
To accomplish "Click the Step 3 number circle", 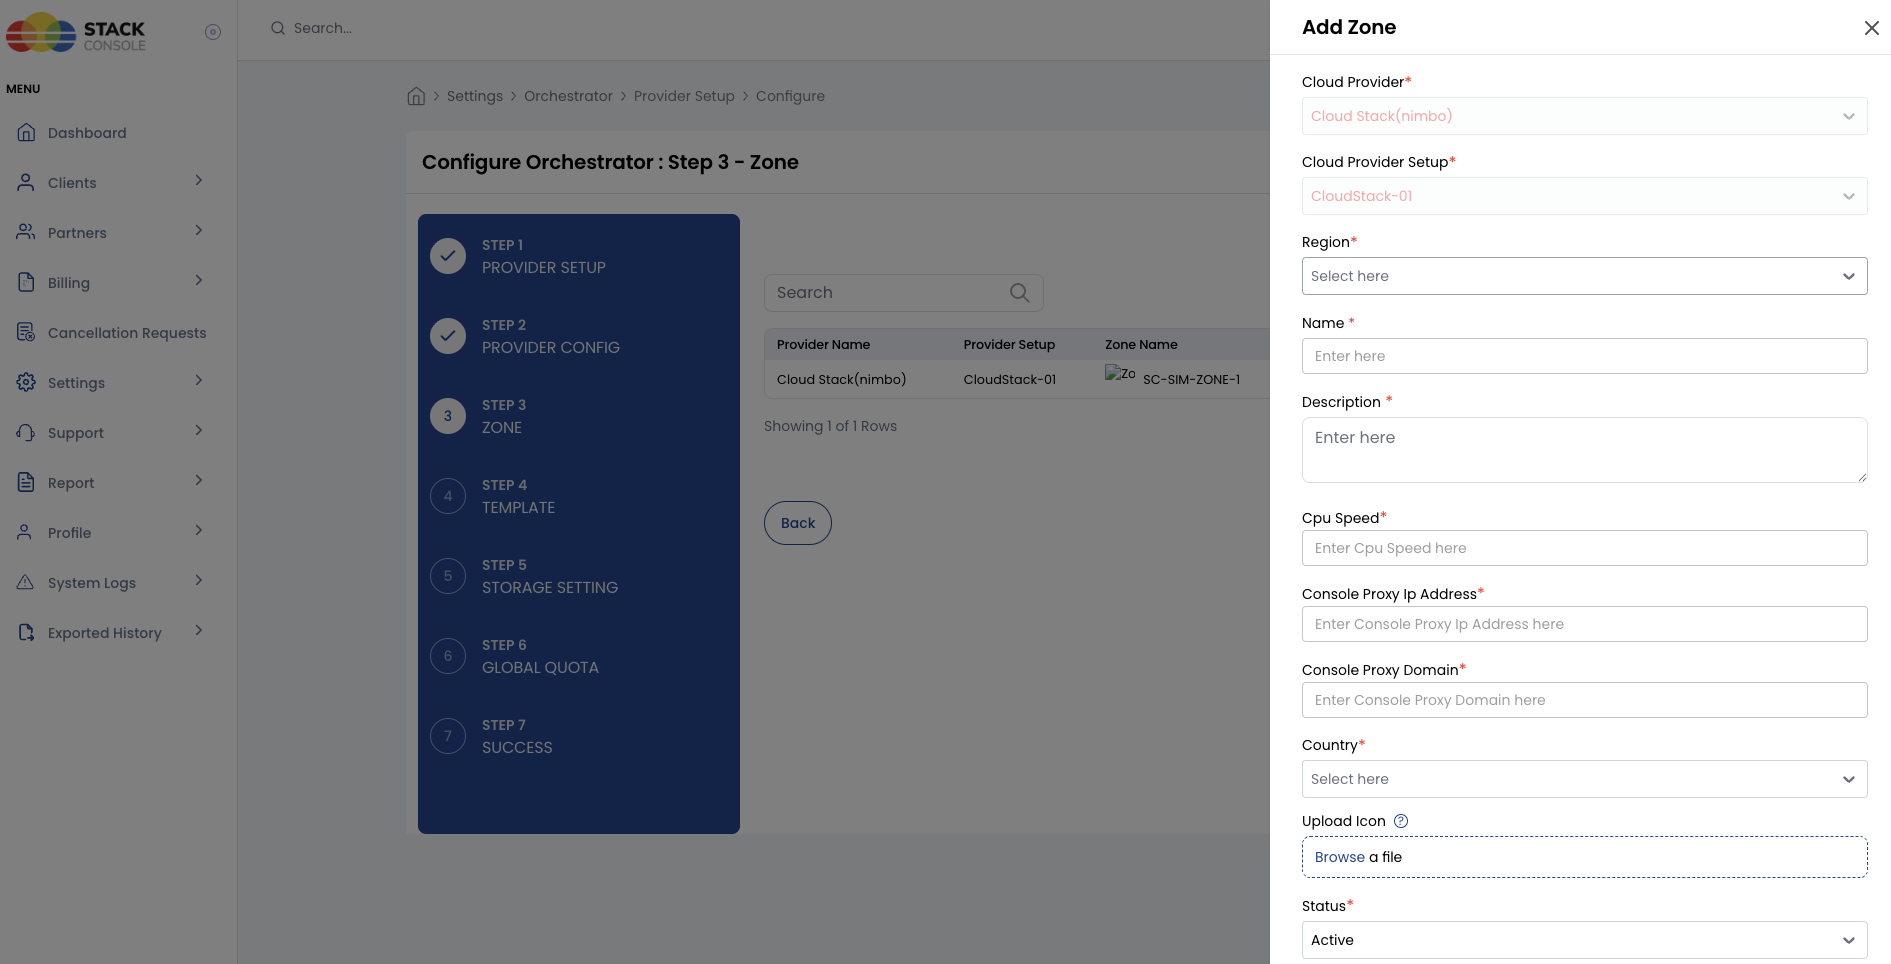I will tap(448, 416).
